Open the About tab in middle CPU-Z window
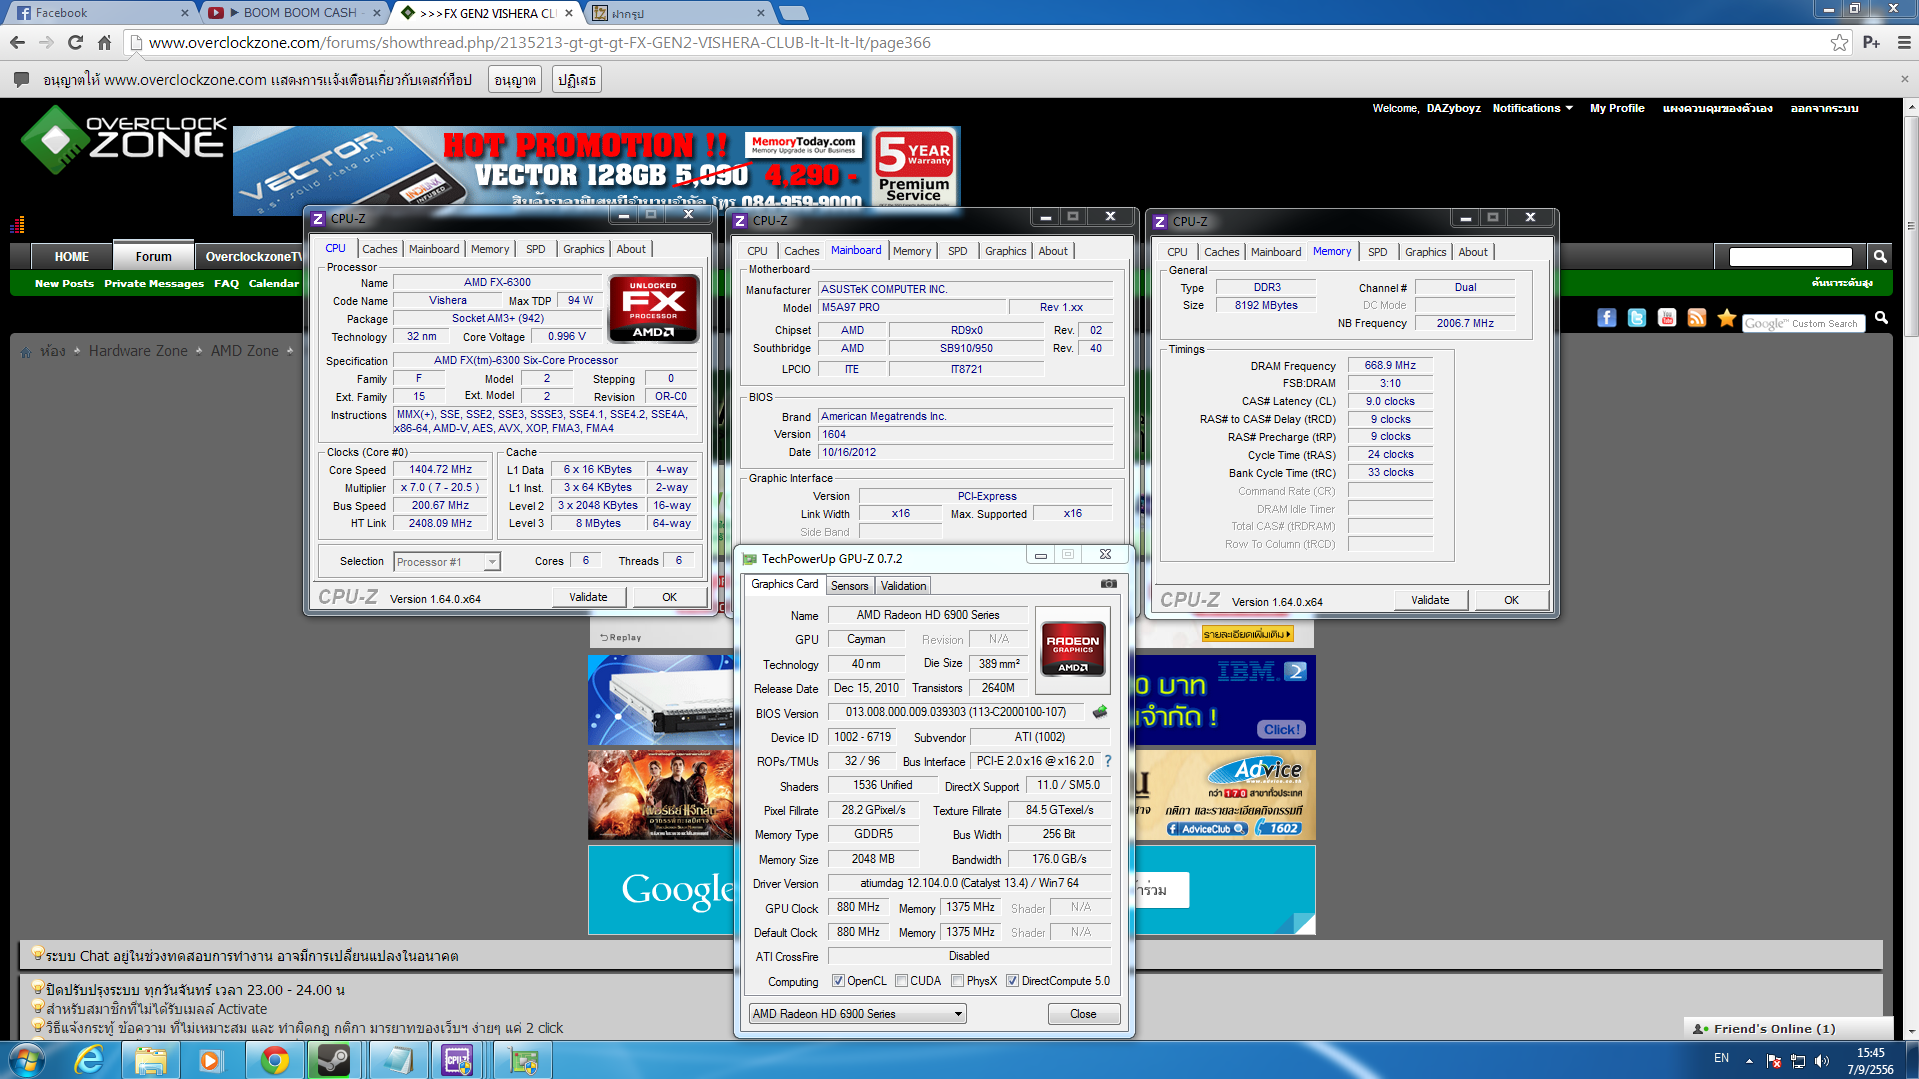The width and height of the screenshot is (1919, 1079). click(x=1053, y=251)
